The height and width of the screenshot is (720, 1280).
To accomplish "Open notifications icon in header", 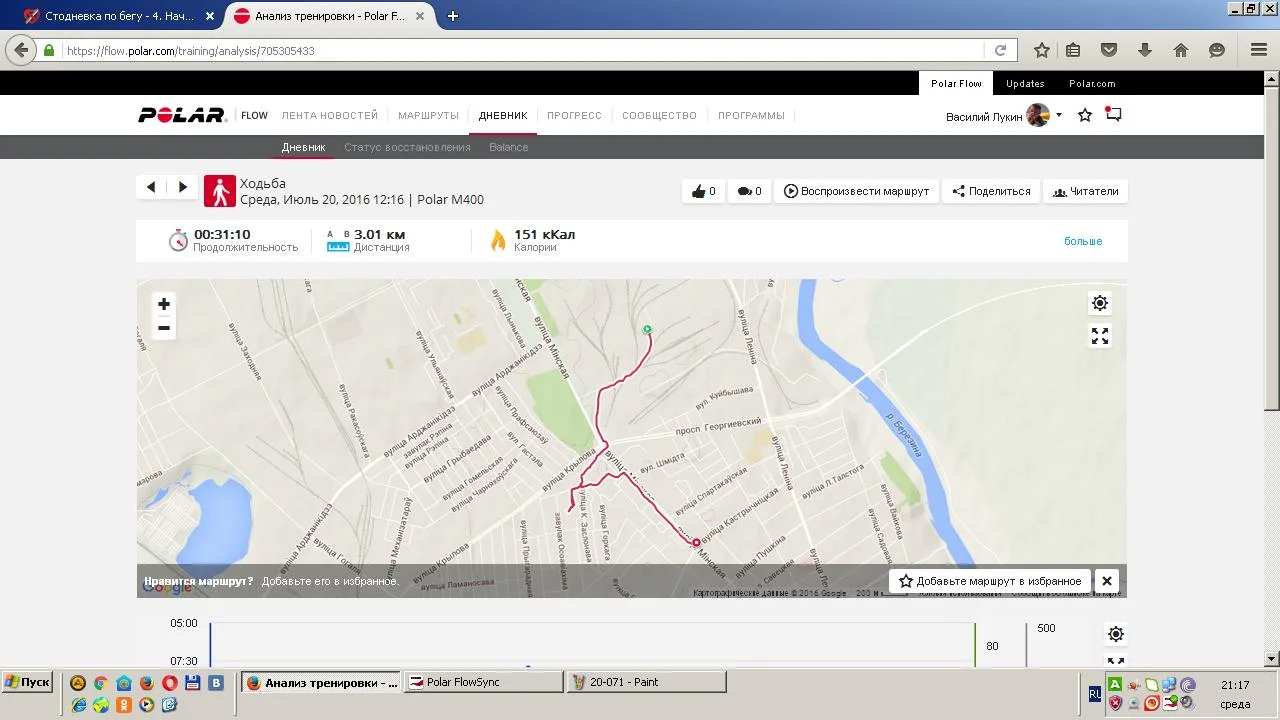I will [1113, 115].
